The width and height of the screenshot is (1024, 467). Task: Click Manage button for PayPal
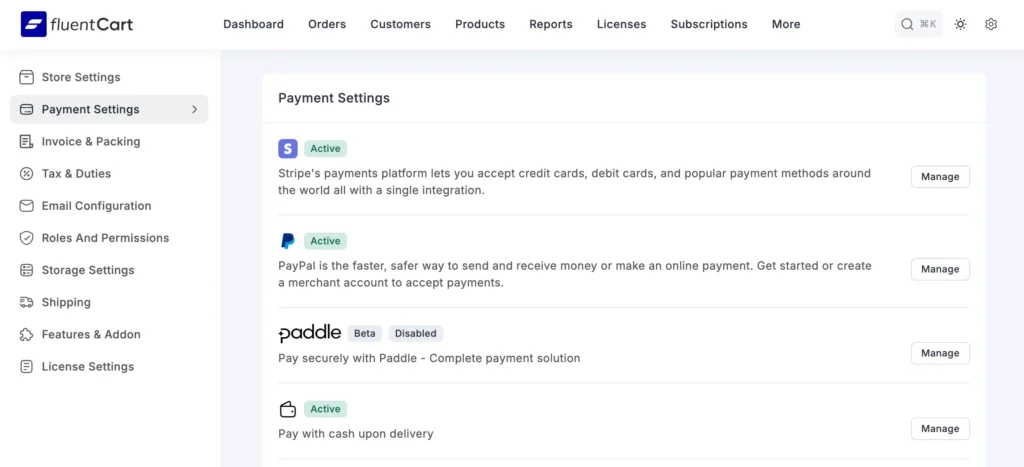click(x=940, y=269)
